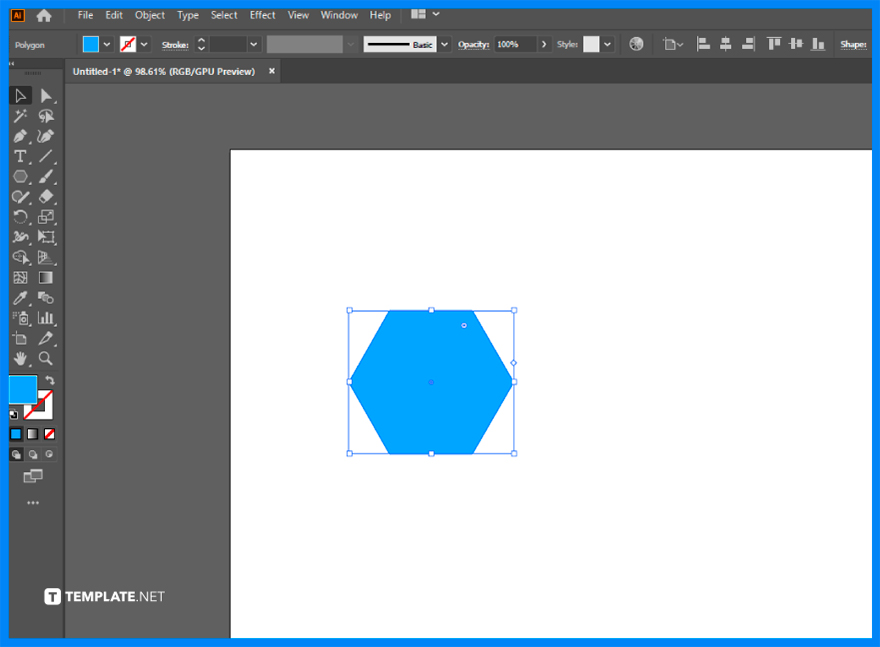Viewport: 880px width, 647px height.
Task: Switch to Draw Behind mode
Action: click(33, 454)
